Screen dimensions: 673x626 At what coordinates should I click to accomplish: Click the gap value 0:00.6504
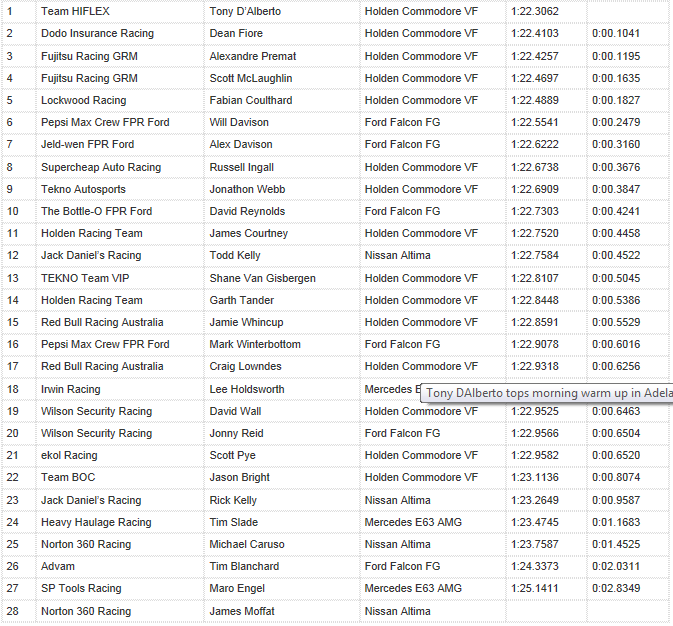616,433
